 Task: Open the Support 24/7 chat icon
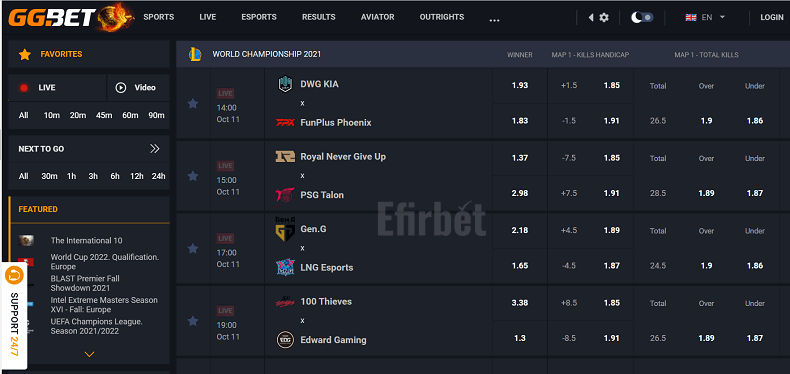(14, 275)
